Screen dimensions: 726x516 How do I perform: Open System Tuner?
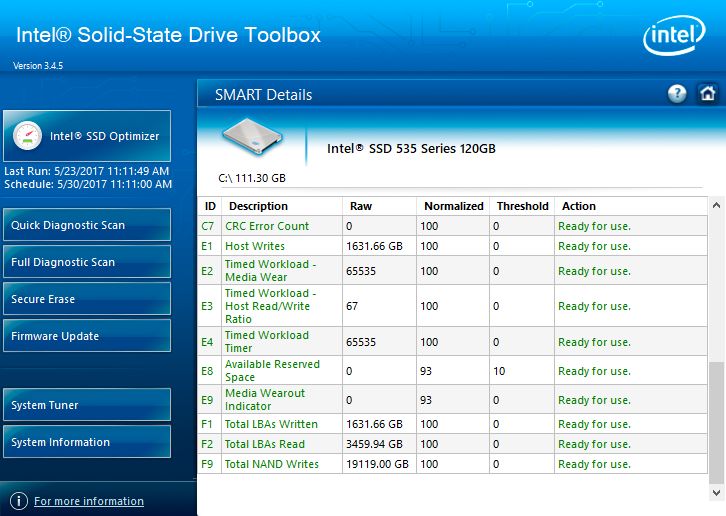87,405
